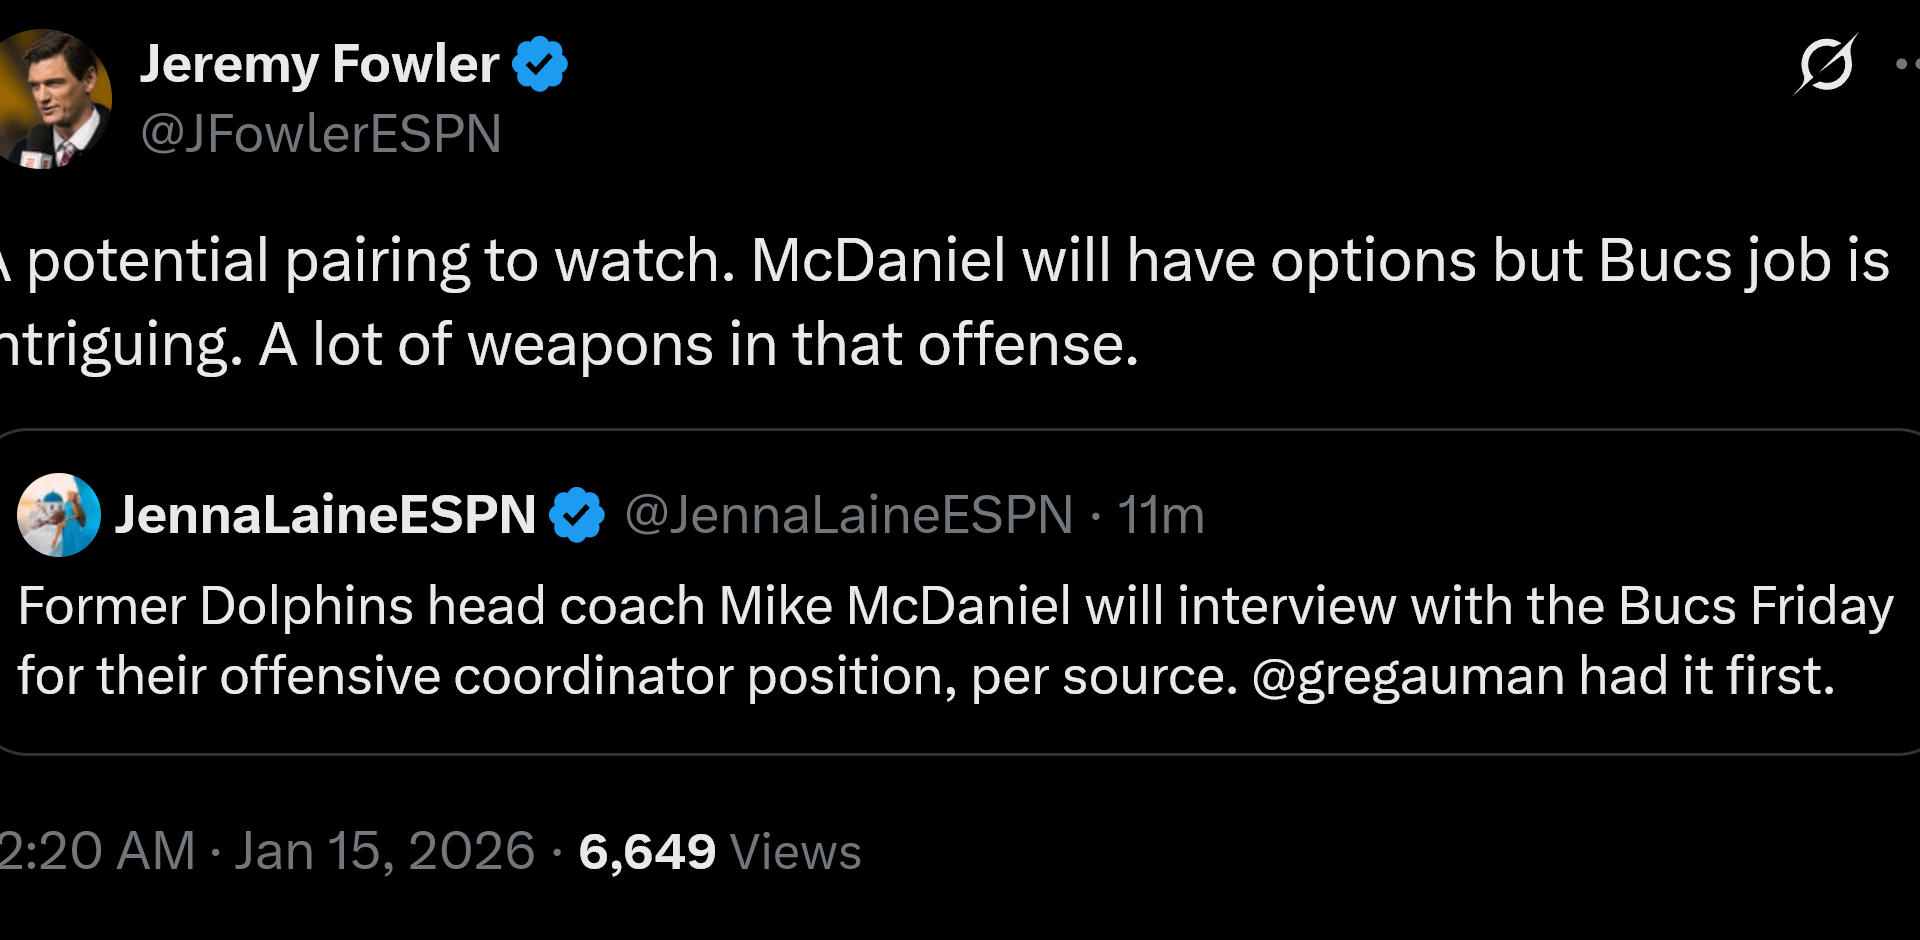
Task: Select Jeremy Fowler's display name
Action: (x=319, y=63)
